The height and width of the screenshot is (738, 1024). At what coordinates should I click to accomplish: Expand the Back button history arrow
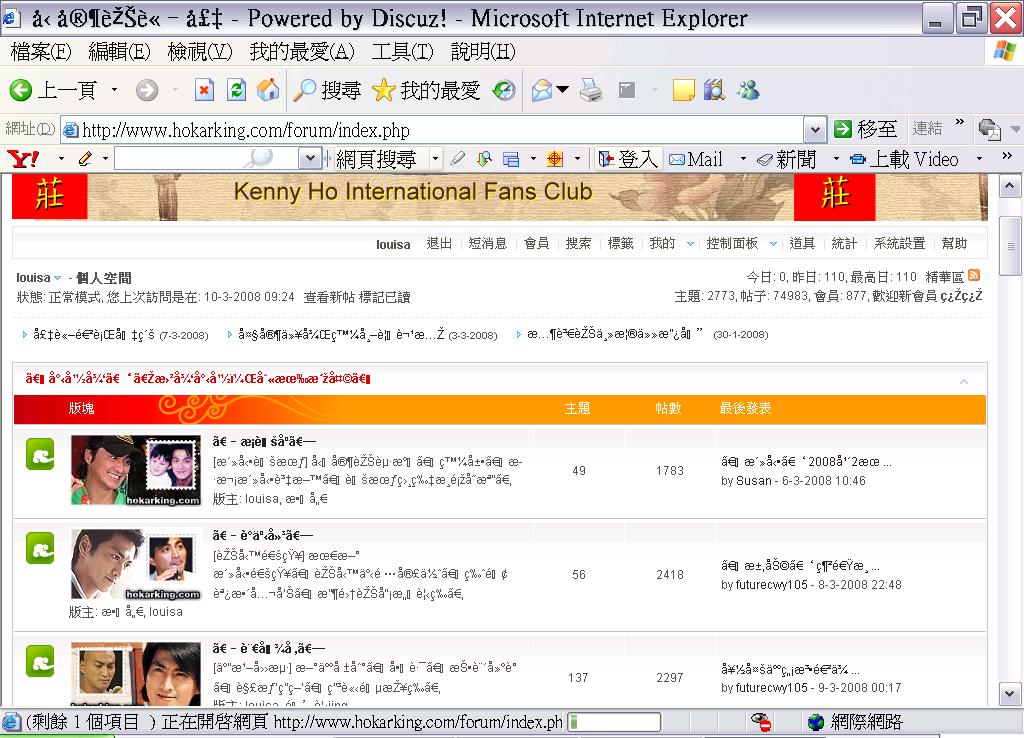tap(114, 90)
